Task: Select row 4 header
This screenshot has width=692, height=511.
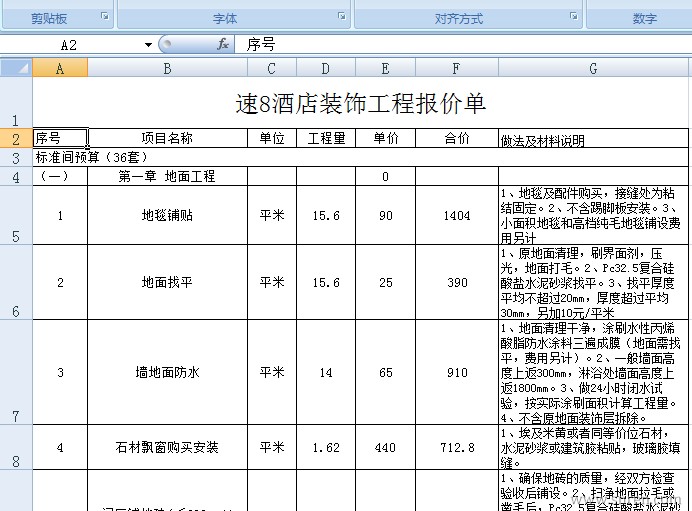Action: tap(16, 177)
